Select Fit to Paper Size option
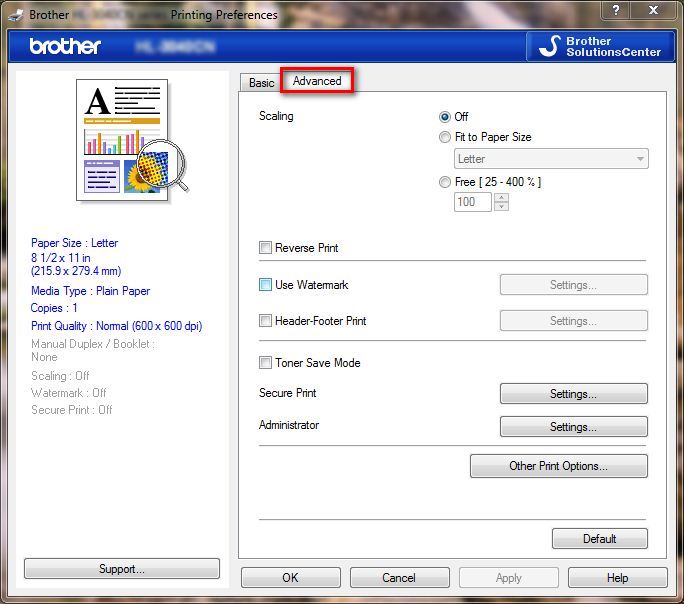This screenshot has width=684, height=604. click(x=446, y=138)
